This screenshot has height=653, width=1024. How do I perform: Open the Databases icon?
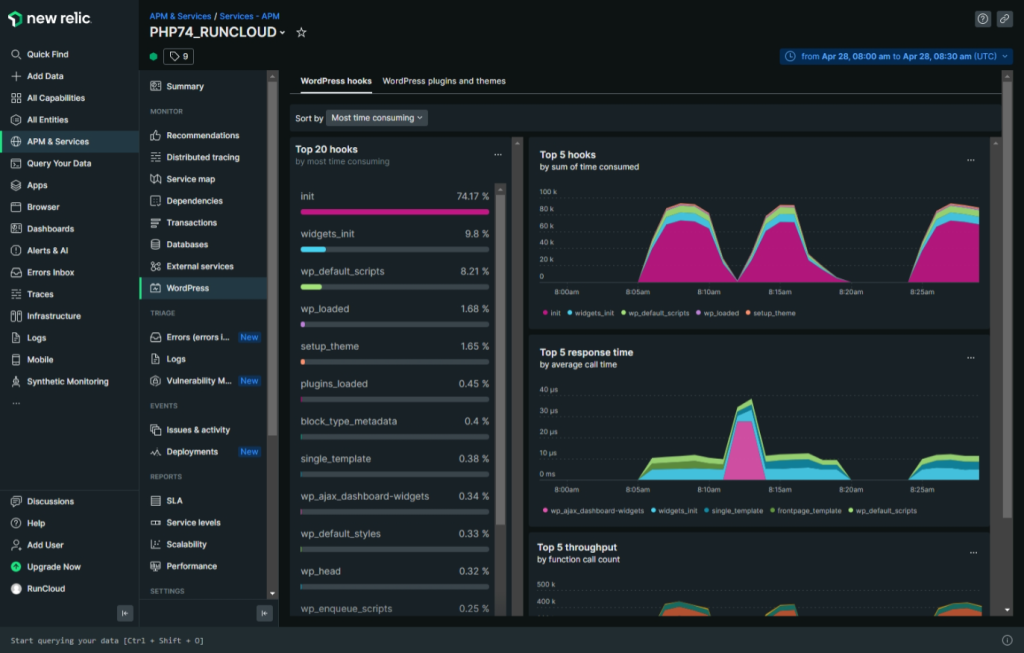click(155, 244)
